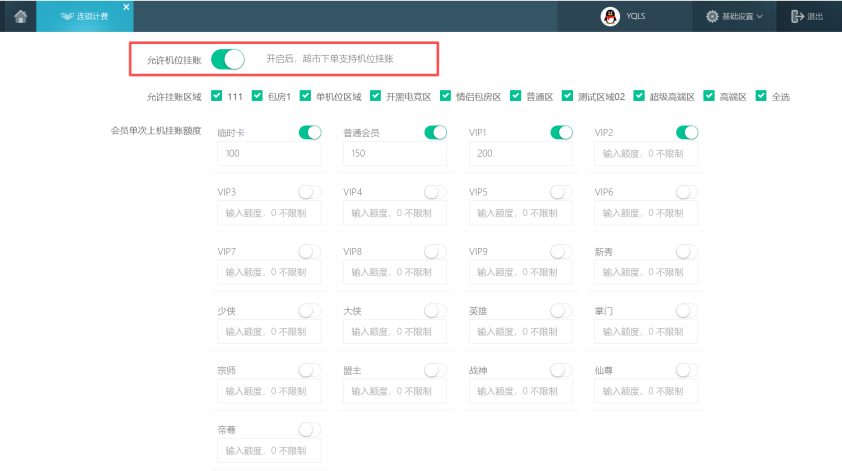The image size is (842, 471).
Task: Enable the 宗师 toggle
Action: point(310,370)
